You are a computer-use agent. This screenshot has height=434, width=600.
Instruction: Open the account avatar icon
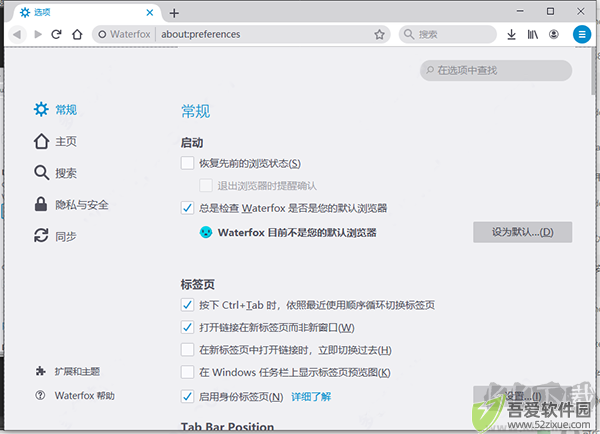click(x=554, y=34)
